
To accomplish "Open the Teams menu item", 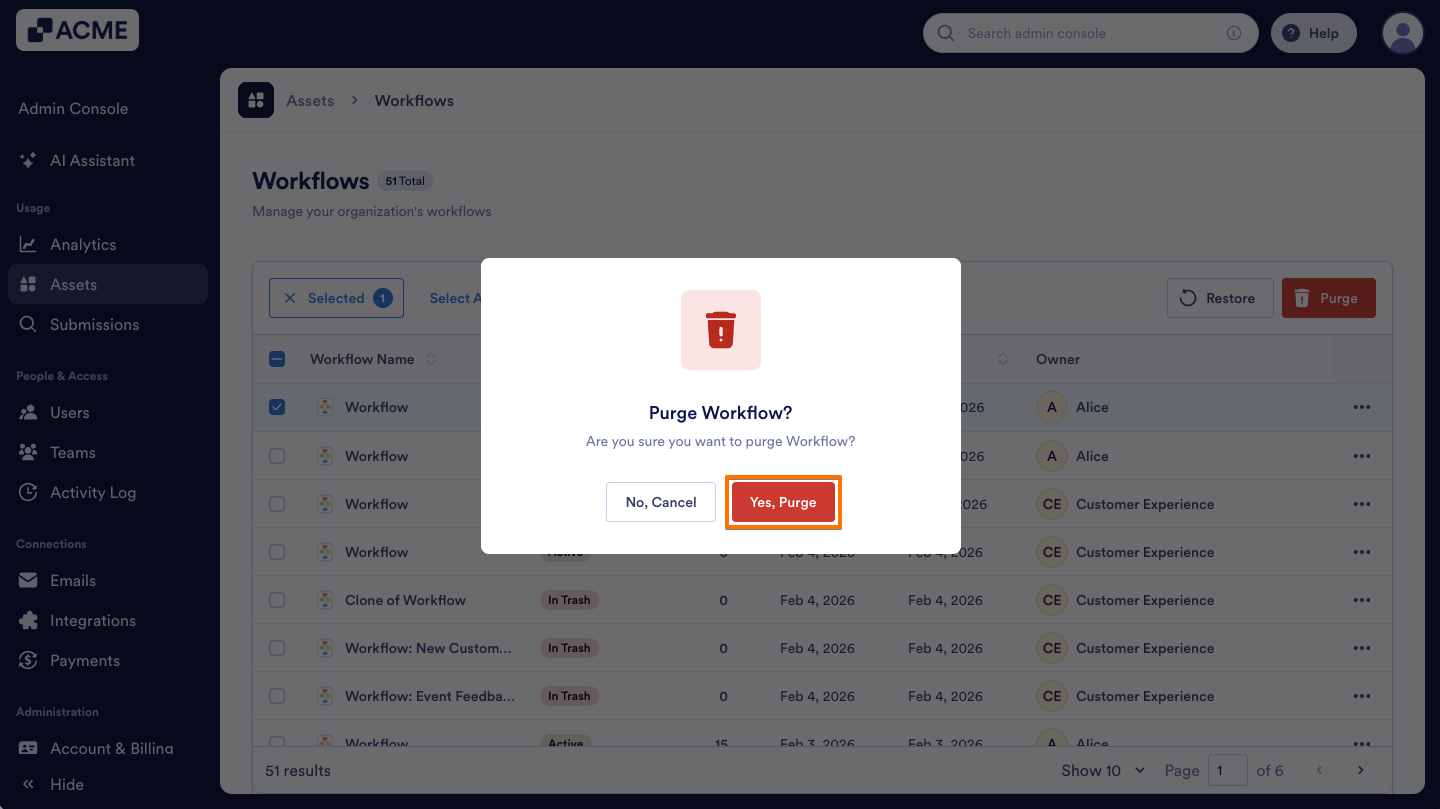I will [70, 452].
